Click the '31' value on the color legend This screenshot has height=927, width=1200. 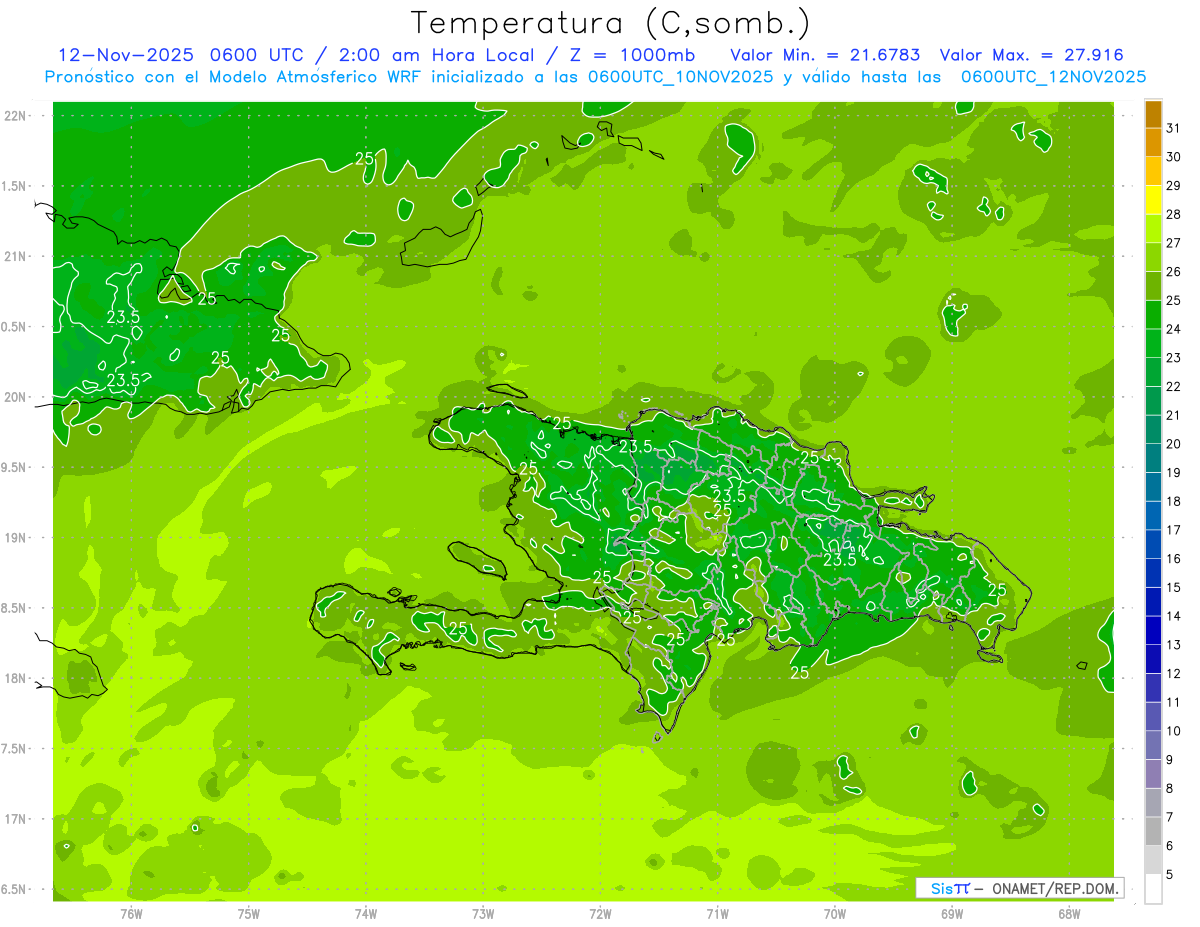point(1173,128)
